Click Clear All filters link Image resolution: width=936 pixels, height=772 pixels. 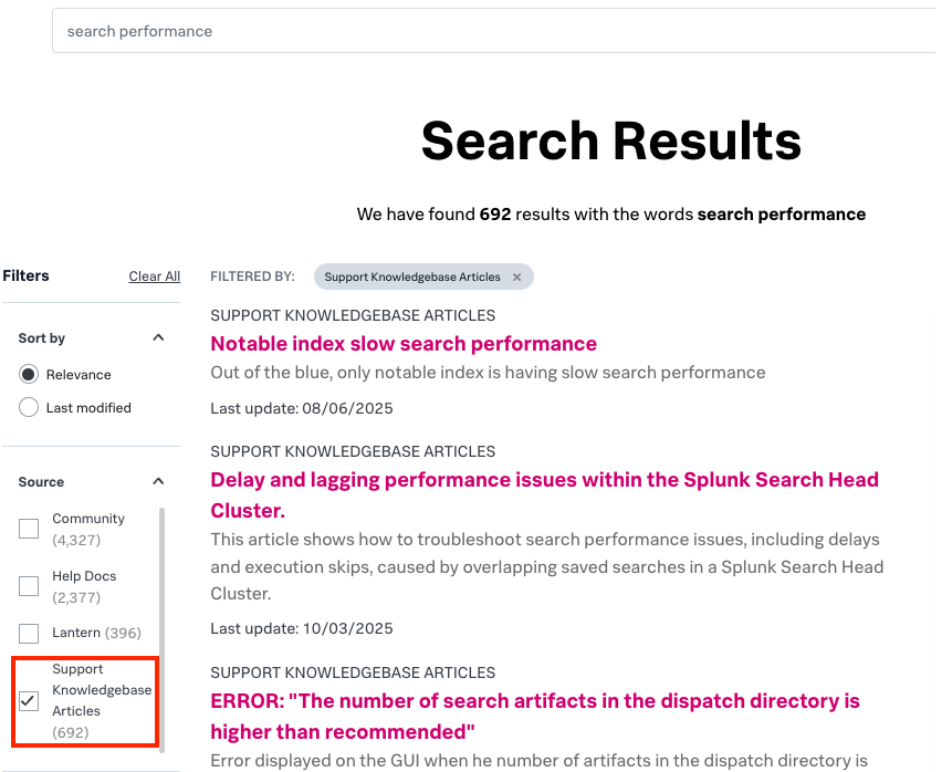click(154, 277)
